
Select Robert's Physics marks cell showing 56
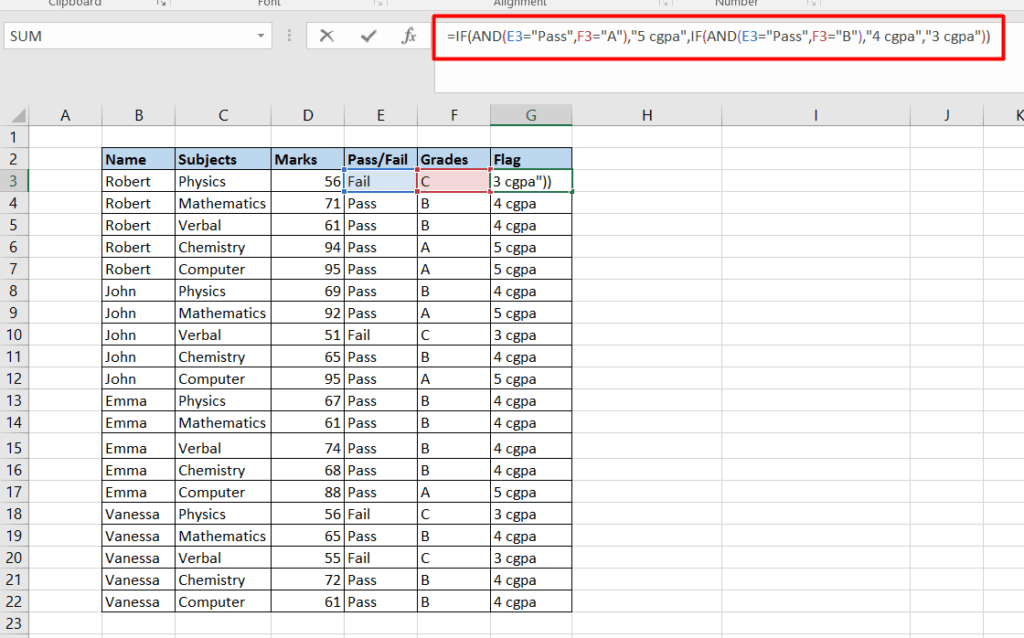pyautogui.click(x=307, y=180)
